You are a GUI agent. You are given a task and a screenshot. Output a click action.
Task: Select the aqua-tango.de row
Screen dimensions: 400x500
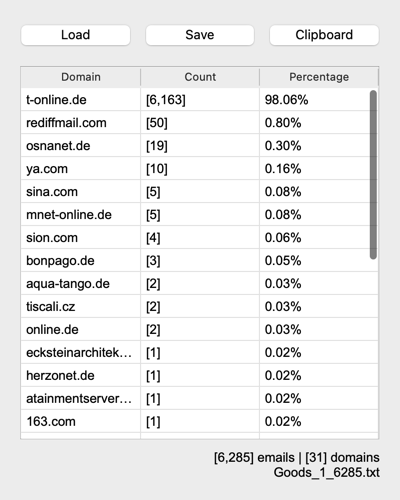[199, 284]
